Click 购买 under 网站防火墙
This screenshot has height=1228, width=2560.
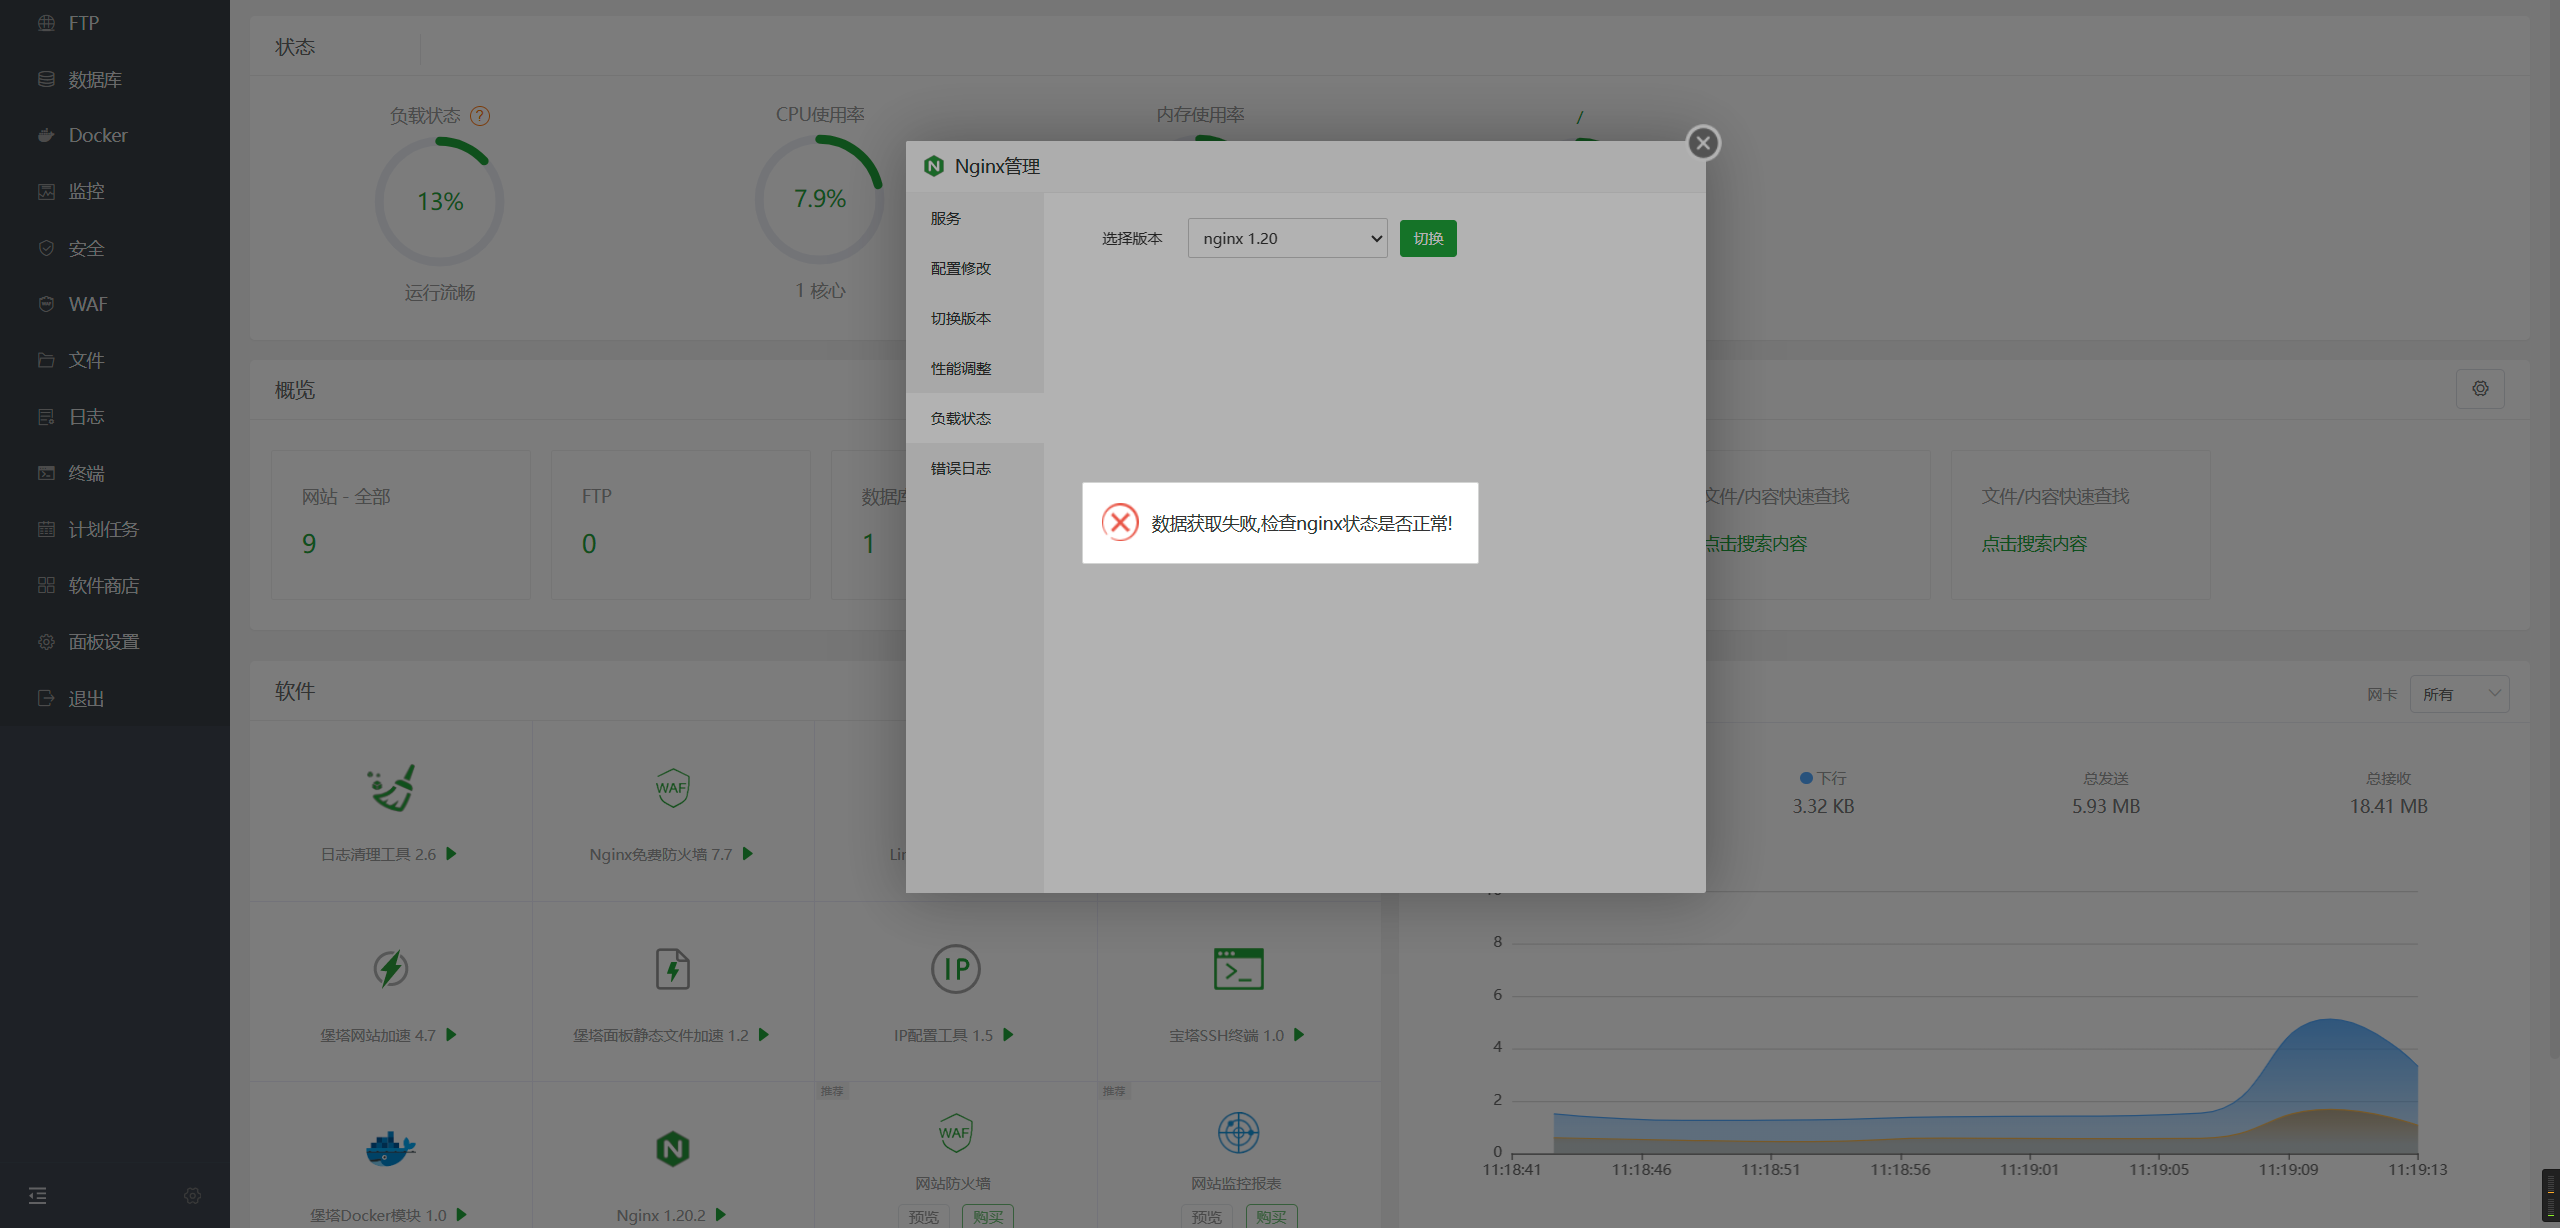click(988, 1217)
